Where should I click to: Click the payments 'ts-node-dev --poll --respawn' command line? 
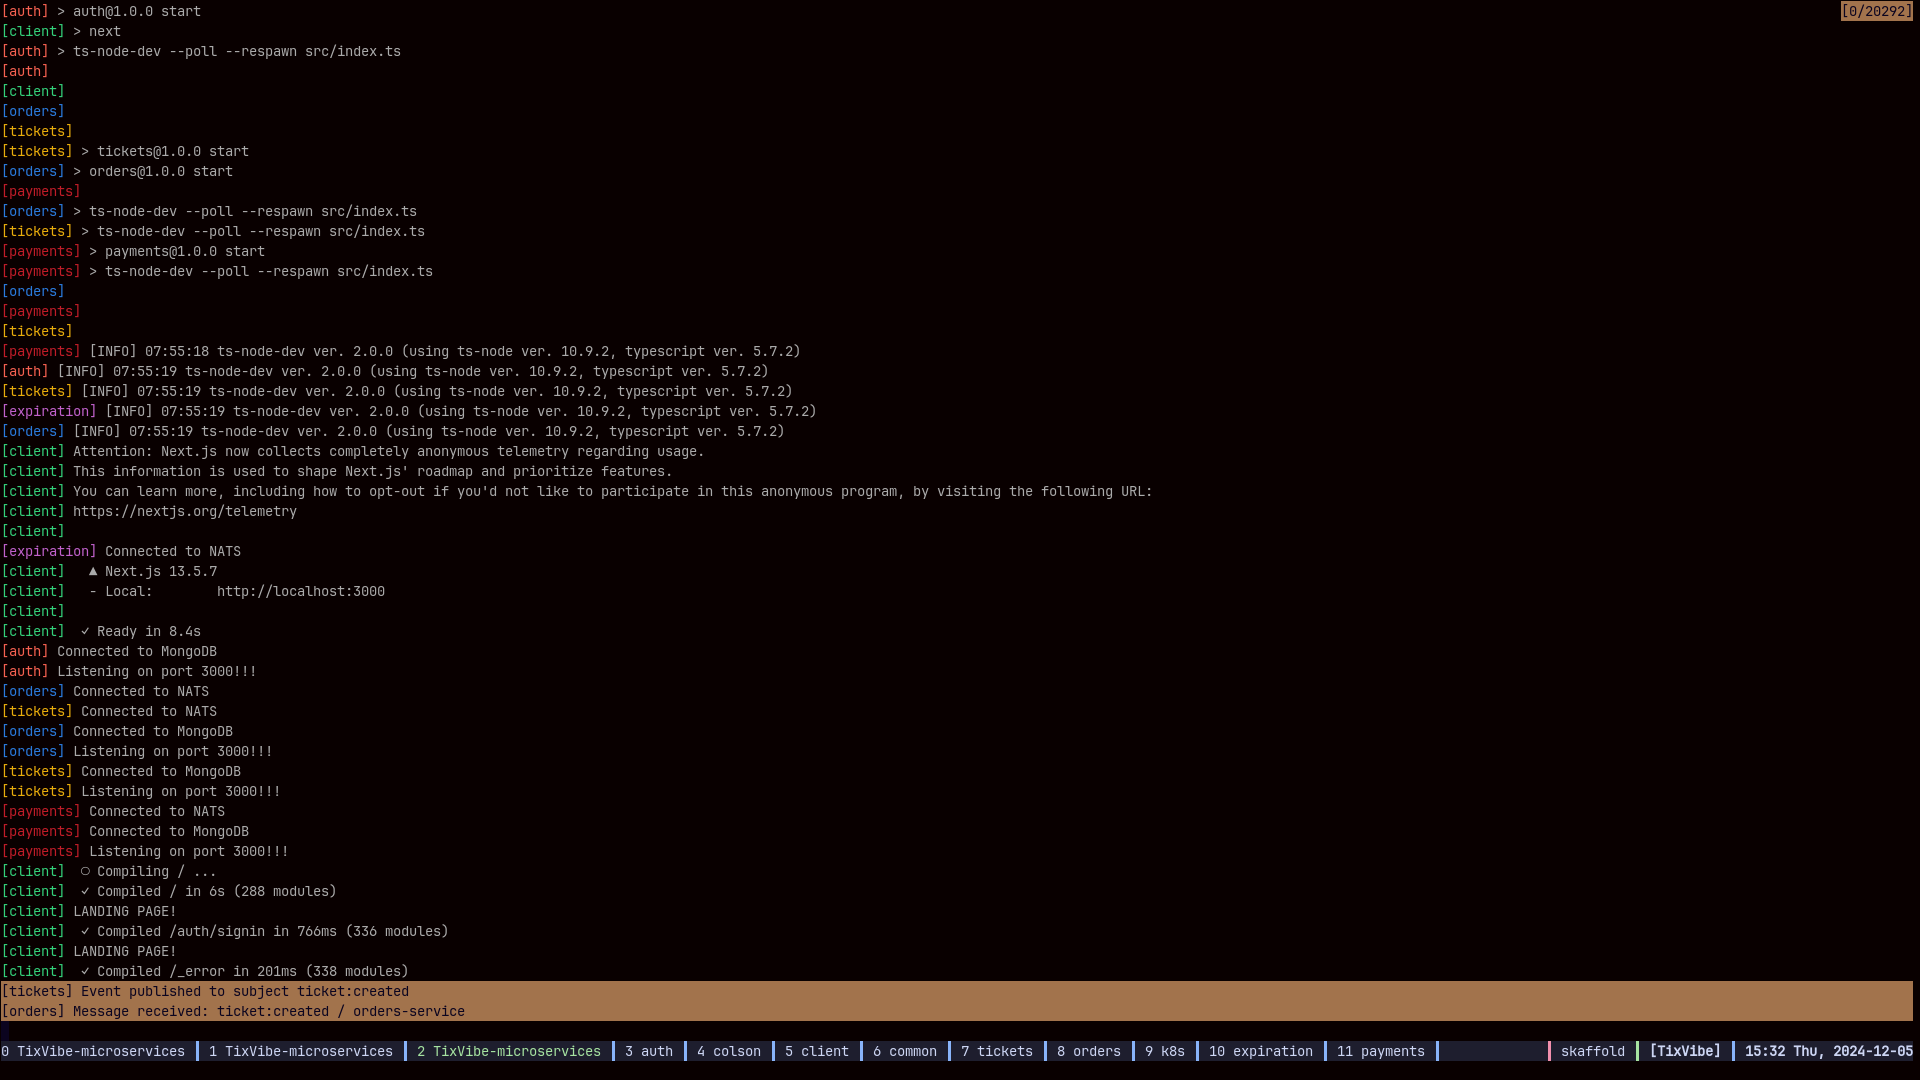pos(217,271)
